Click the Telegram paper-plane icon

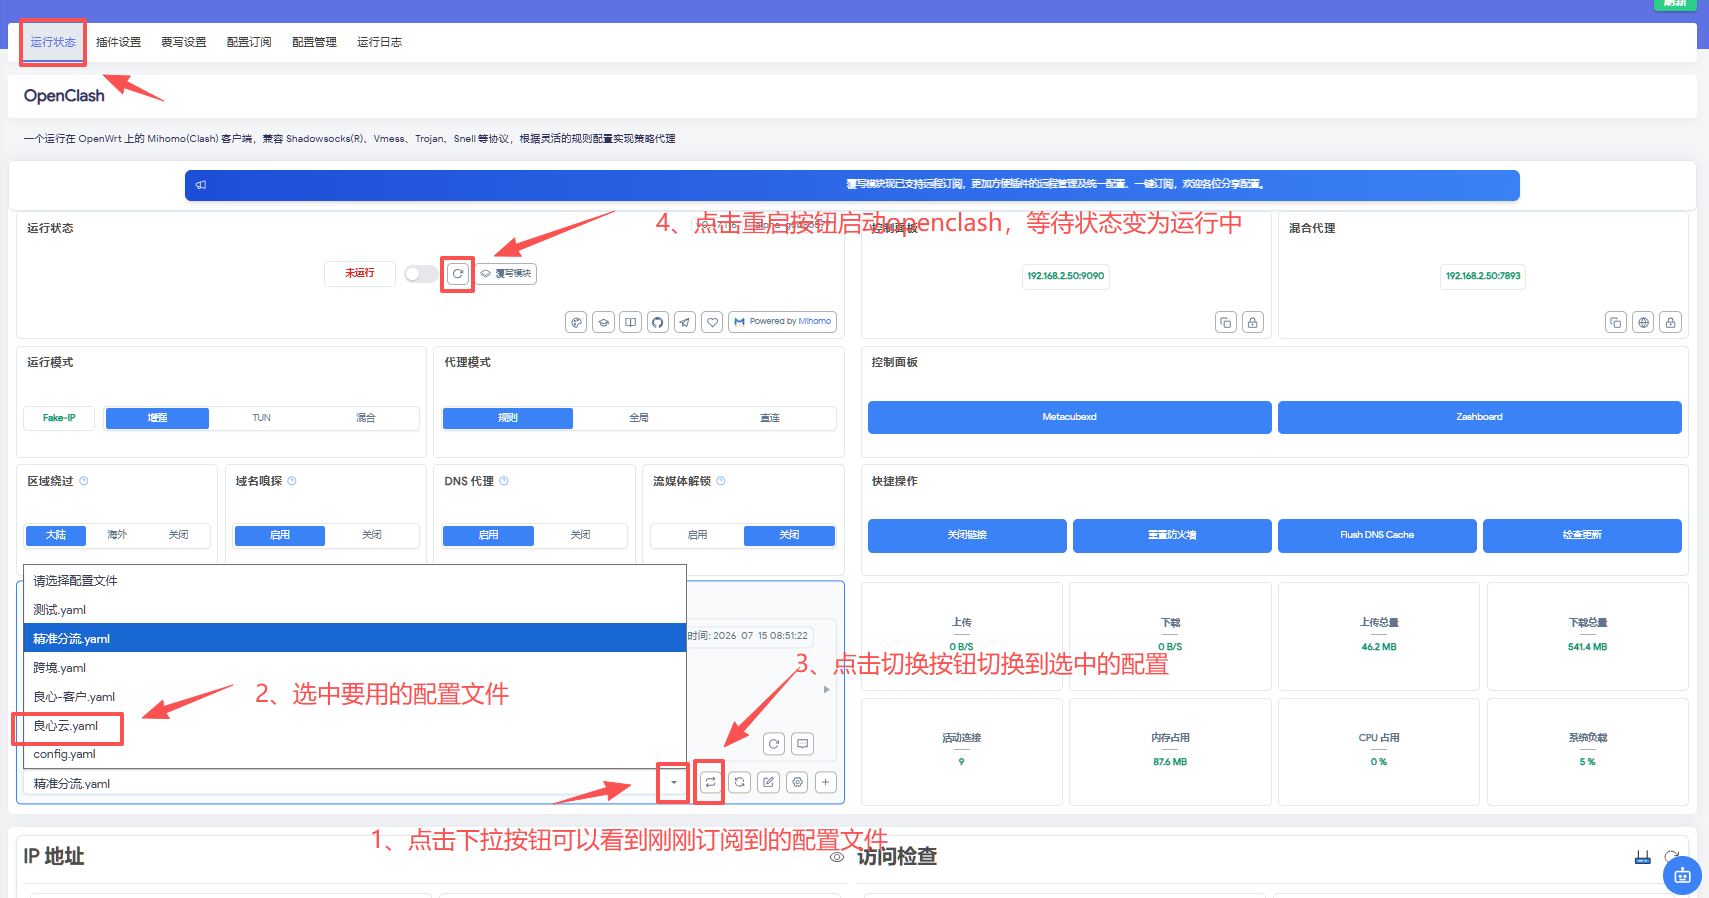[685, 322]
